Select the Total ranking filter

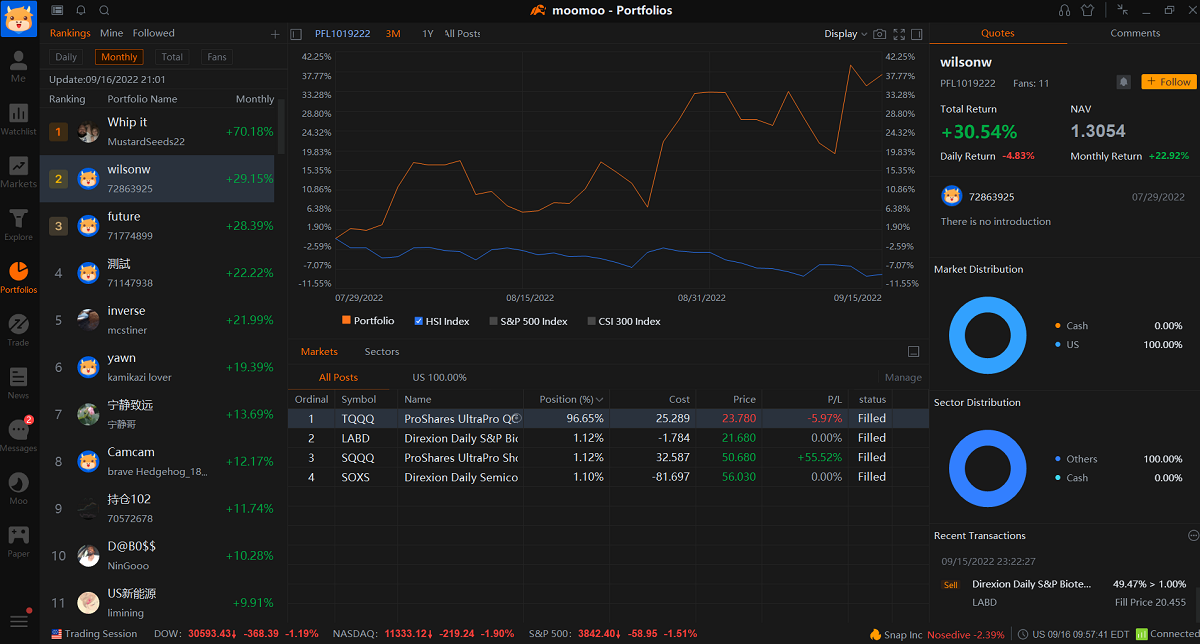pyautogui.click(x=172, y=57)
